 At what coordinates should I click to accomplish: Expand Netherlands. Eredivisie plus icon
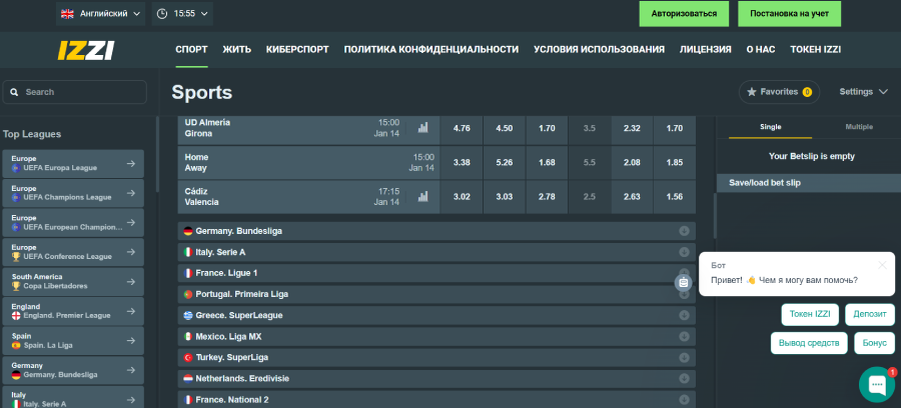pyautogui.click(x=684, y=379)
